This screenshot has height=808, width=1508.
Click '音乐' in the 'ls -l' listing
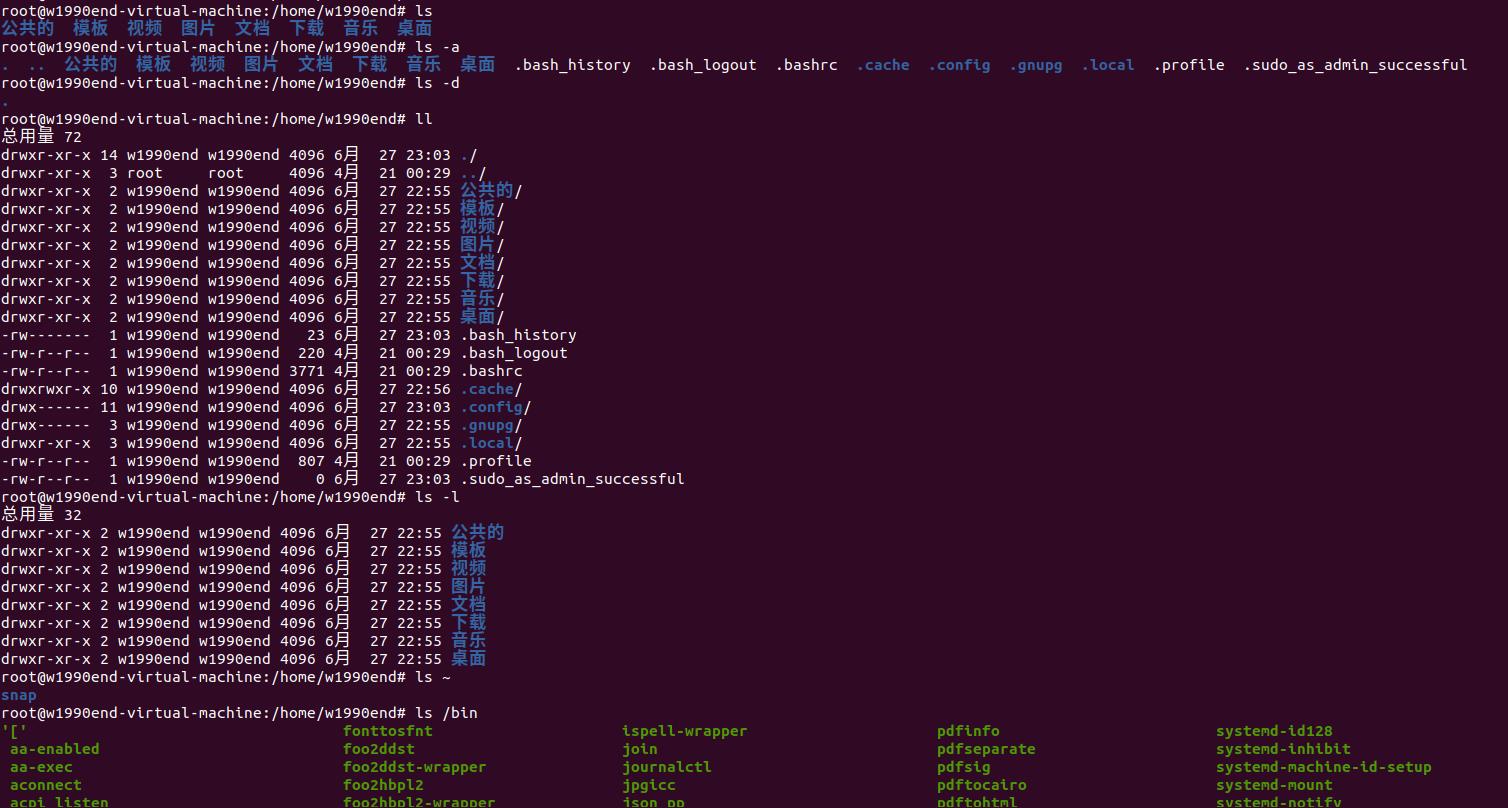[x=468, y=641]
